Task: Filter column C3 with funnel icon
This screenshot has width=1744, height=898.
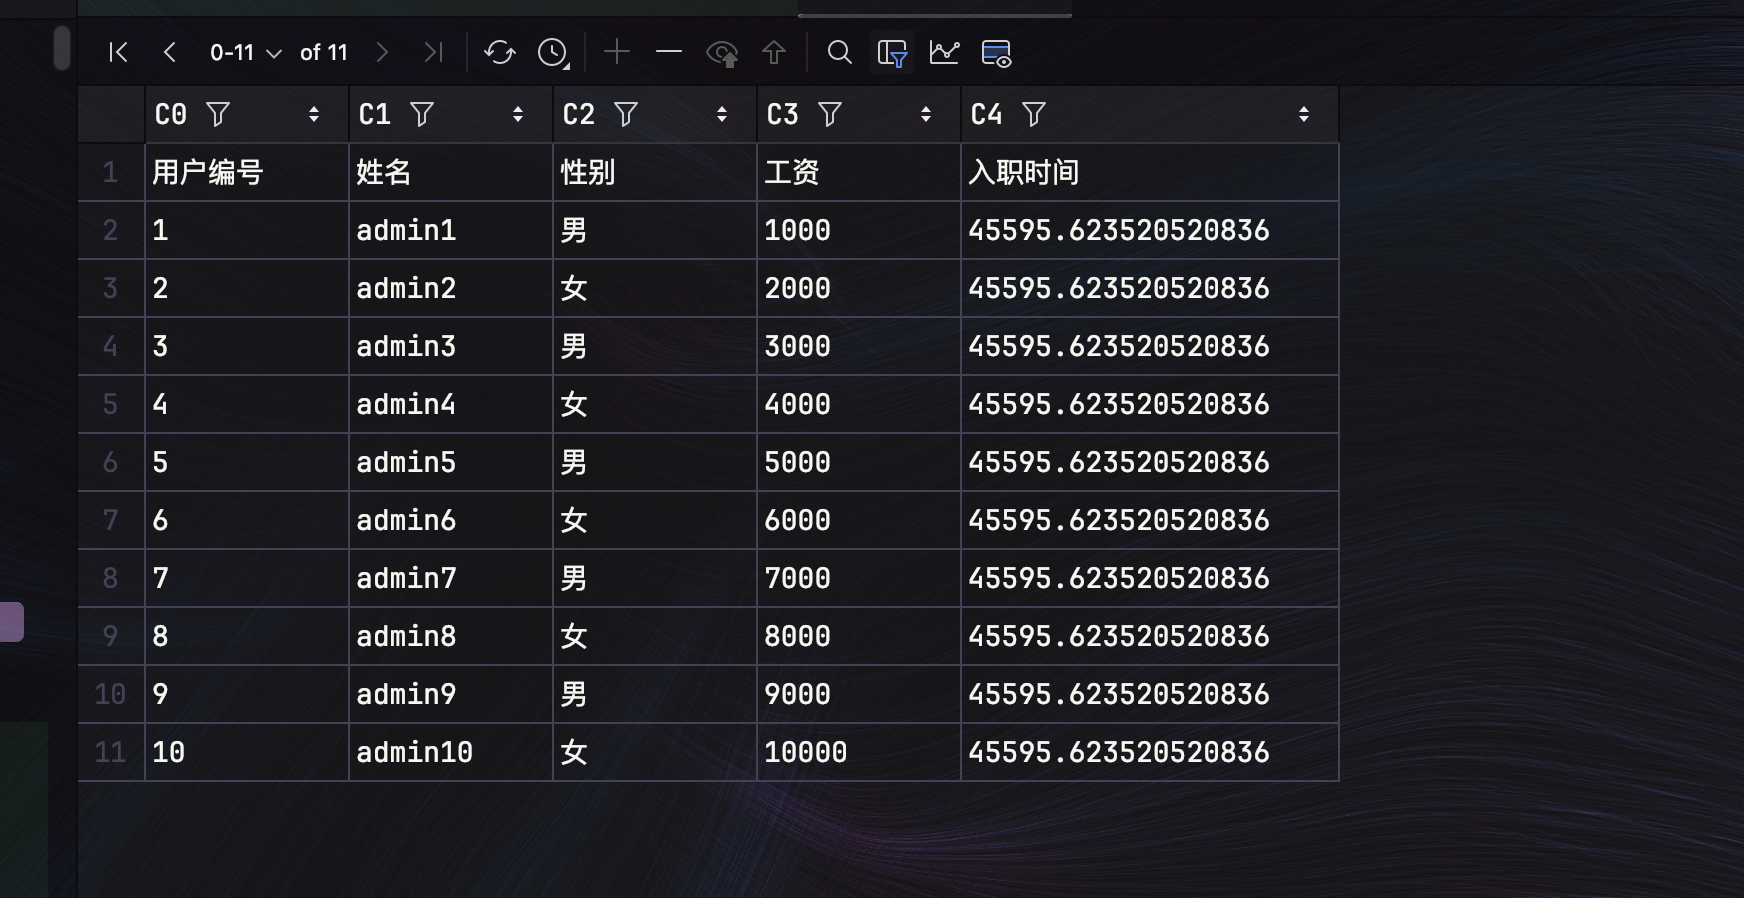Action: tap(830, 114)
